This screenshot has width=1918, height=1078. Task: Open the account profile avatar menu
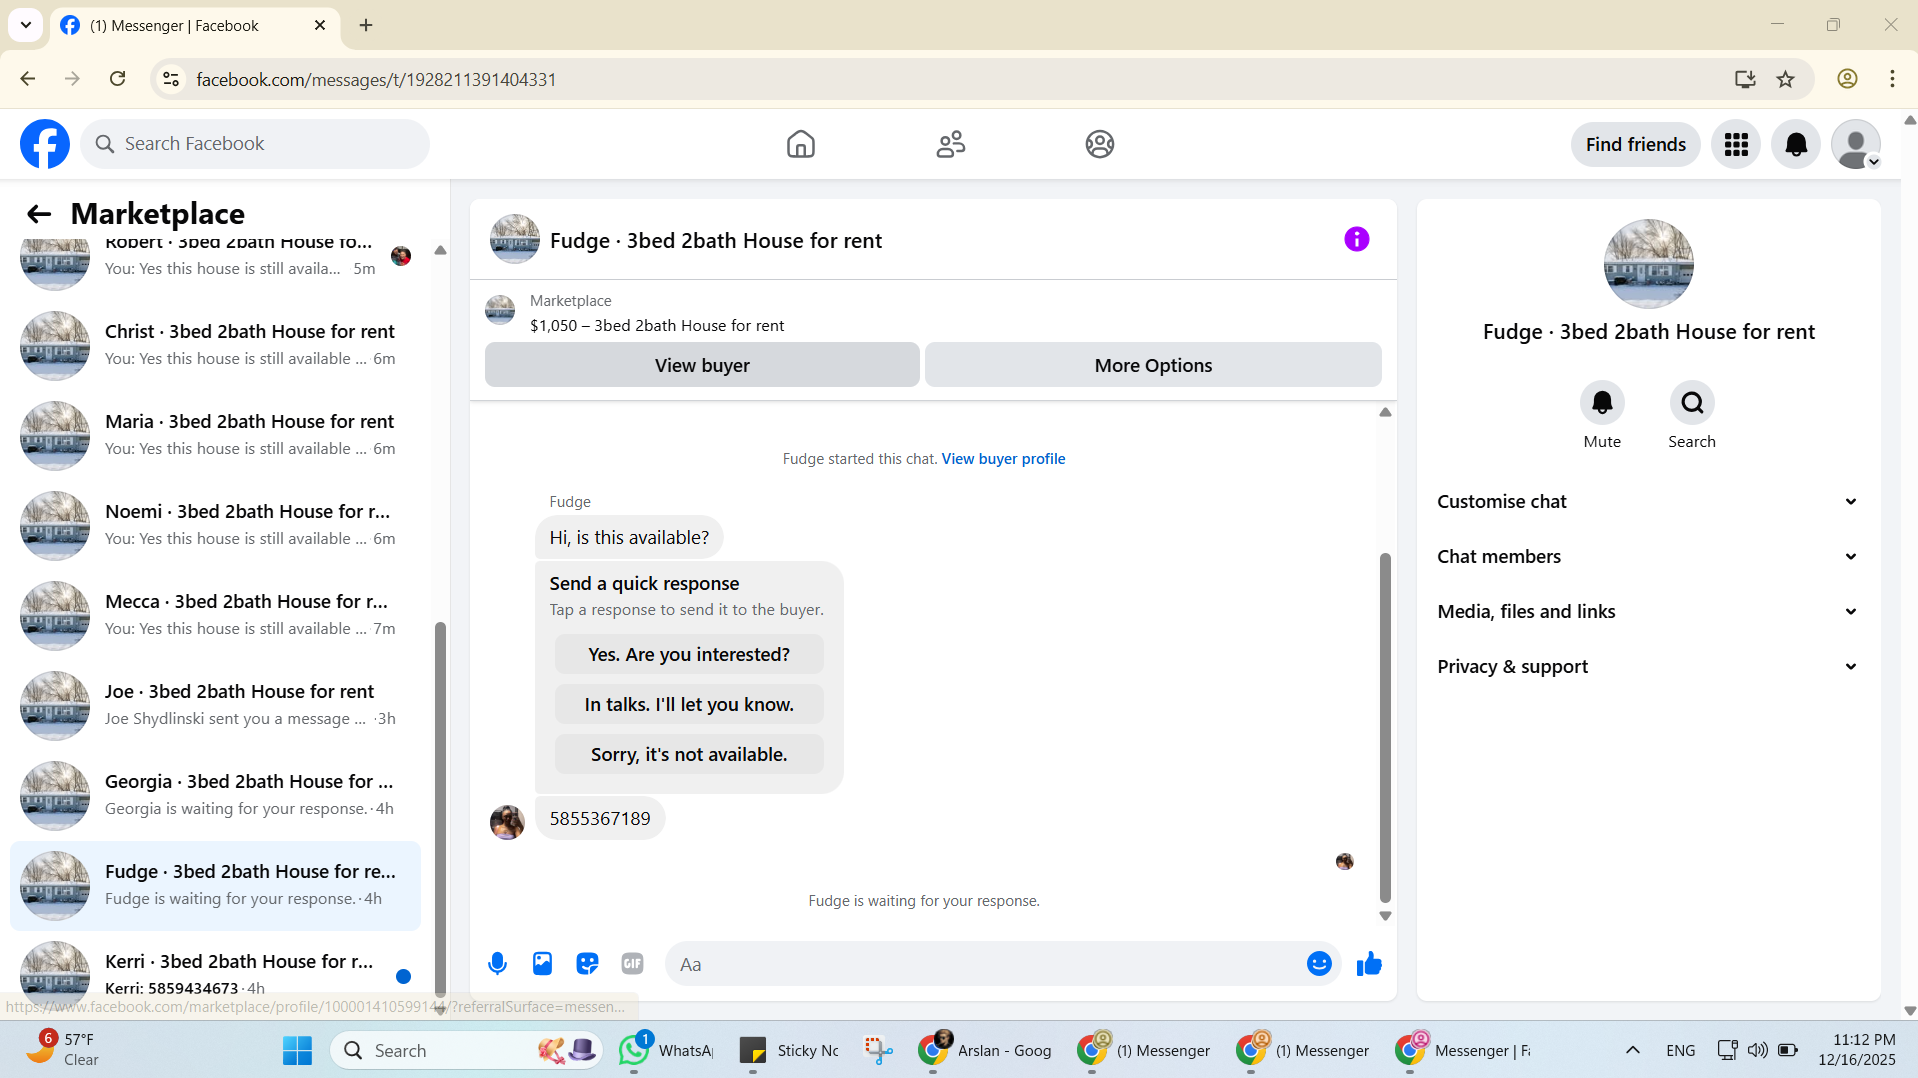point(1856,144)
